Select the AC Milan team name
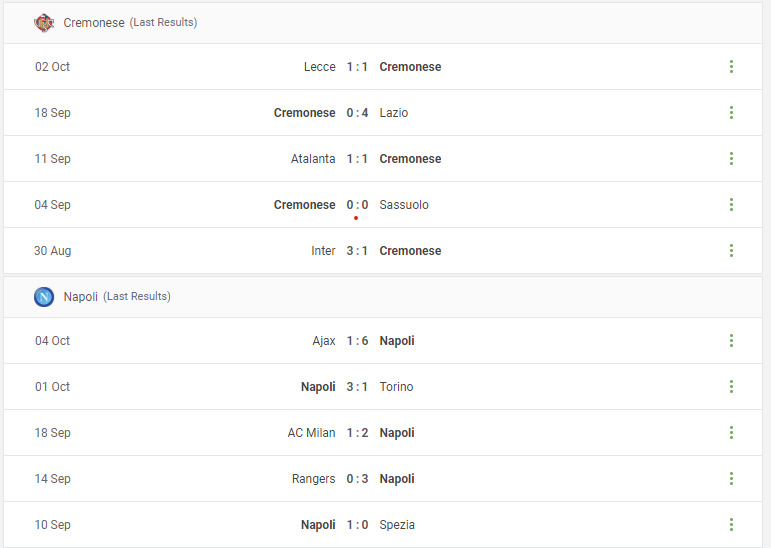 [311, 433]
